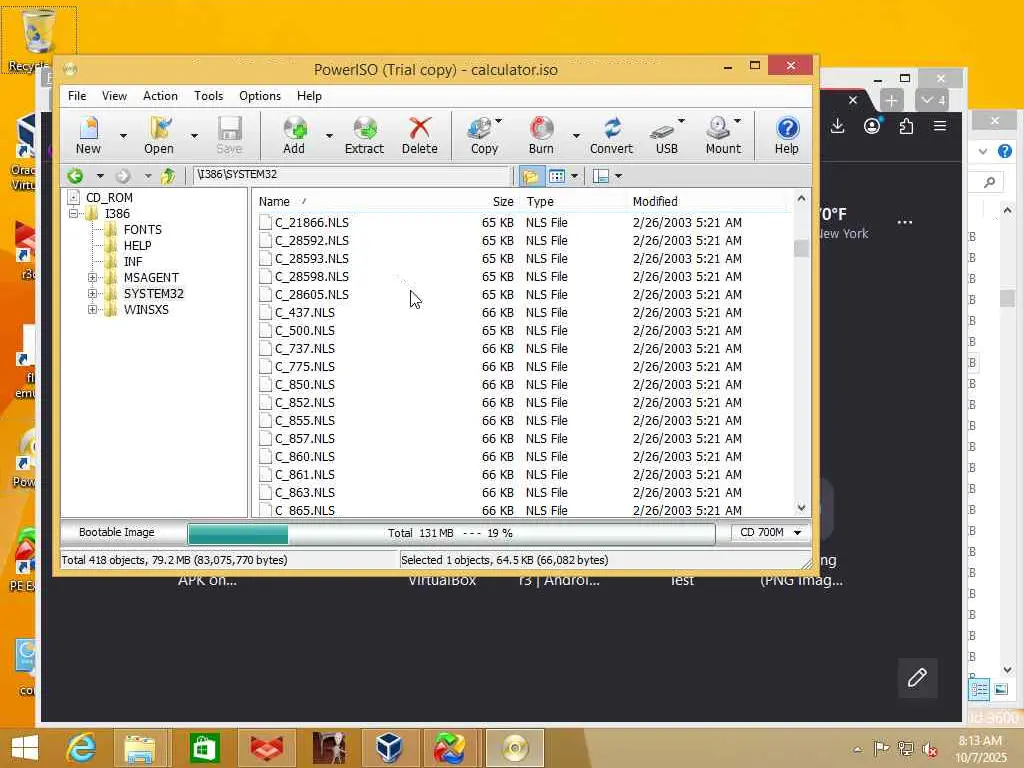The width and height of the screenshot is (1024, 768).
Task: Click the file list scrollbar thumb
Action: tap(801, 248)
